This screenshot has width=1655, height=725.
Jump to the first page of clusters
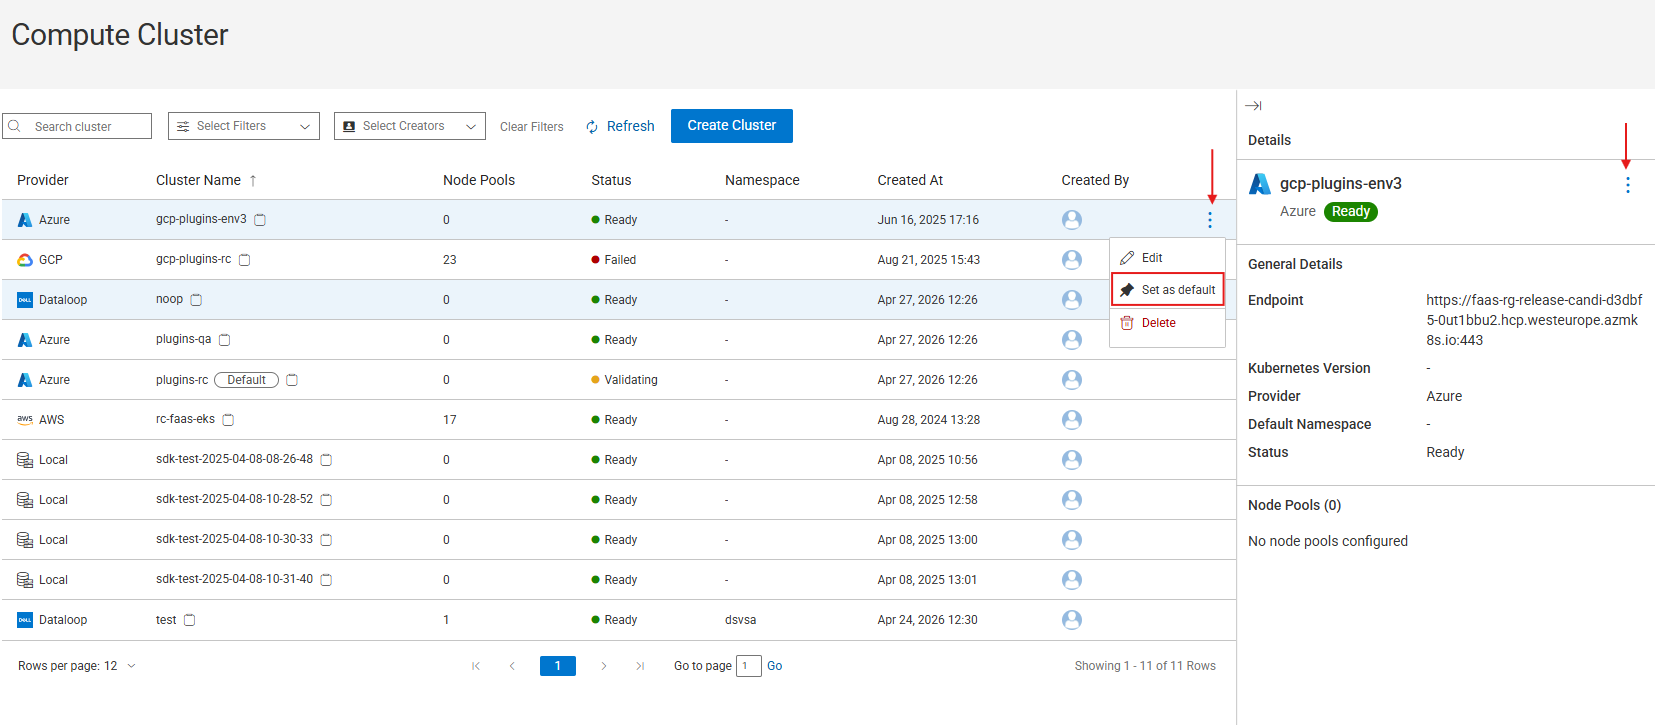point(476,666)
